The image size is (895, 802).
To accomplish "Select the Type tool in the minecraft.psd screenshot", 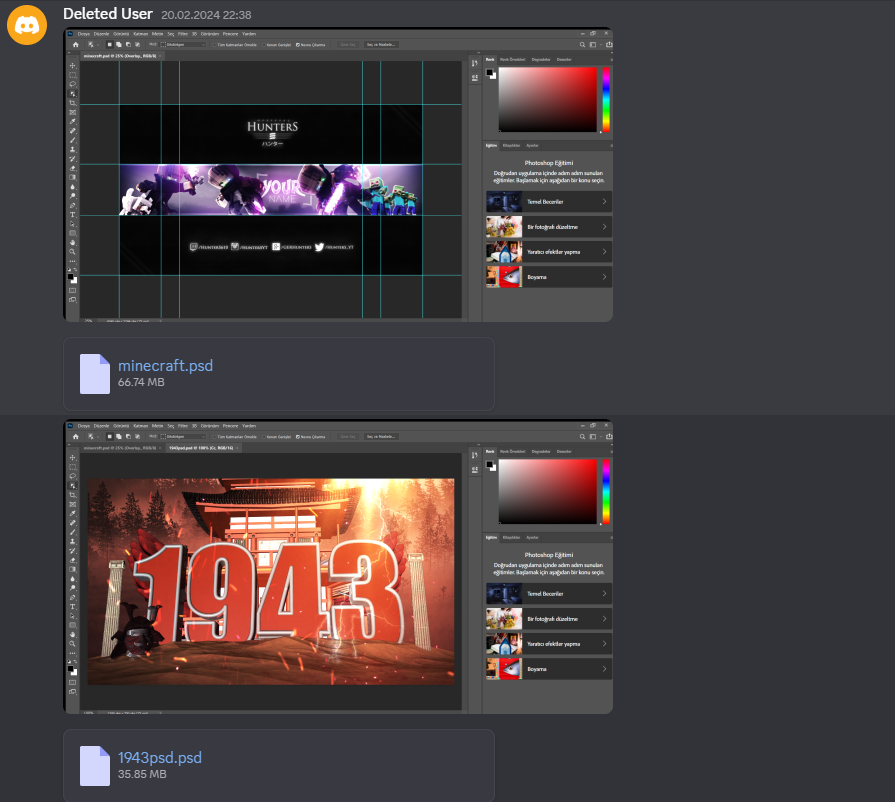I will 72,215.
